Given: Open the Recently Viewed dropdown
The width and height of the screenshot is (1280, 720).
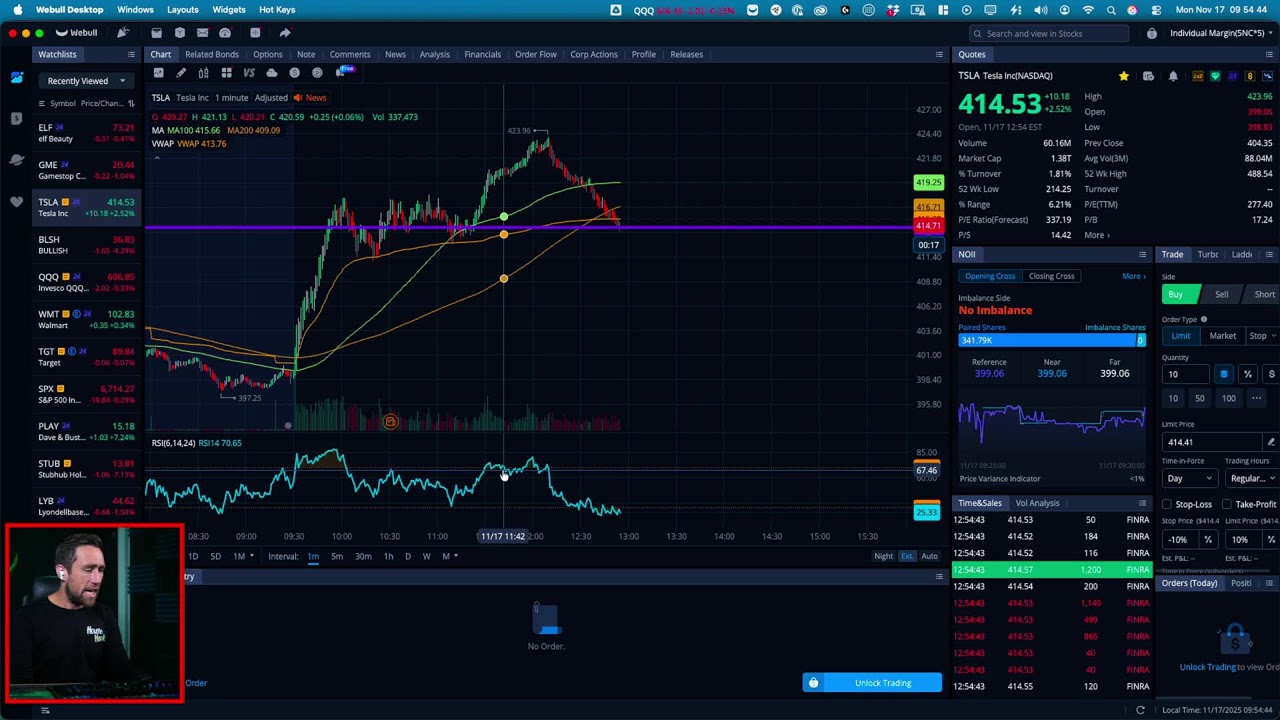Looking at the screenshot, I should click(x=85, y=81).
